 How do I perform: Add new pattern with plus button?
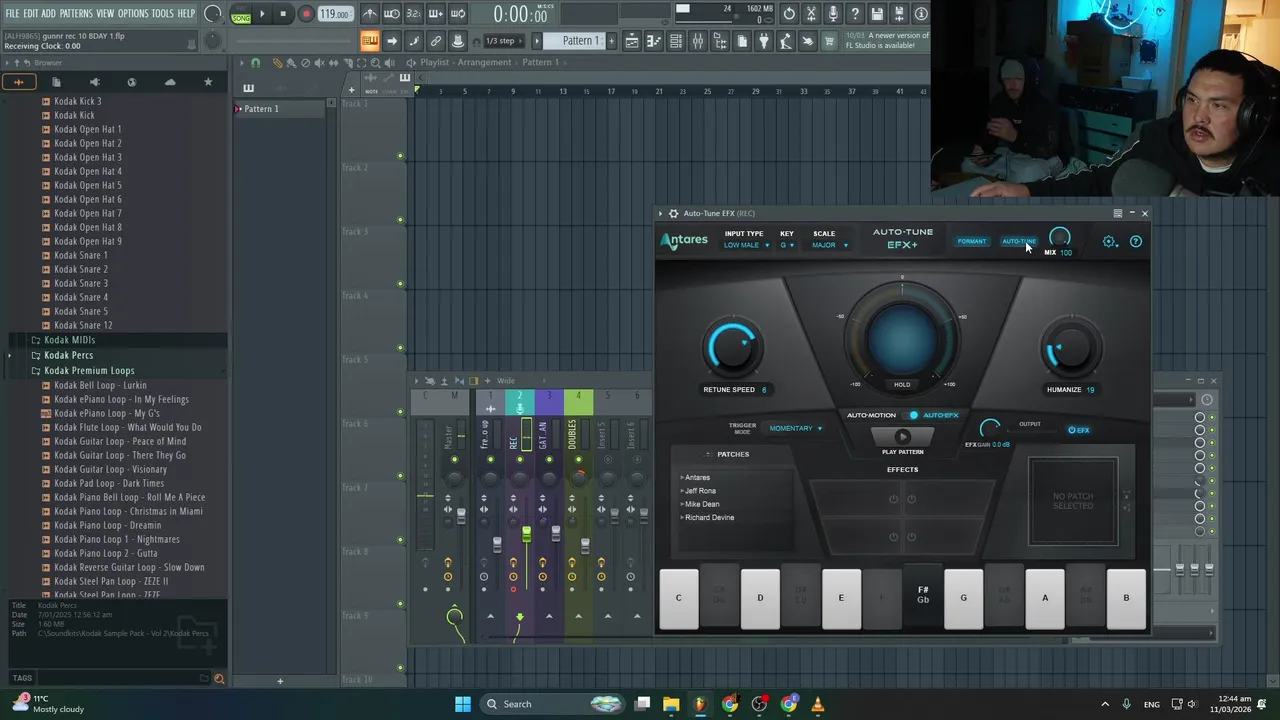[609, 41]
